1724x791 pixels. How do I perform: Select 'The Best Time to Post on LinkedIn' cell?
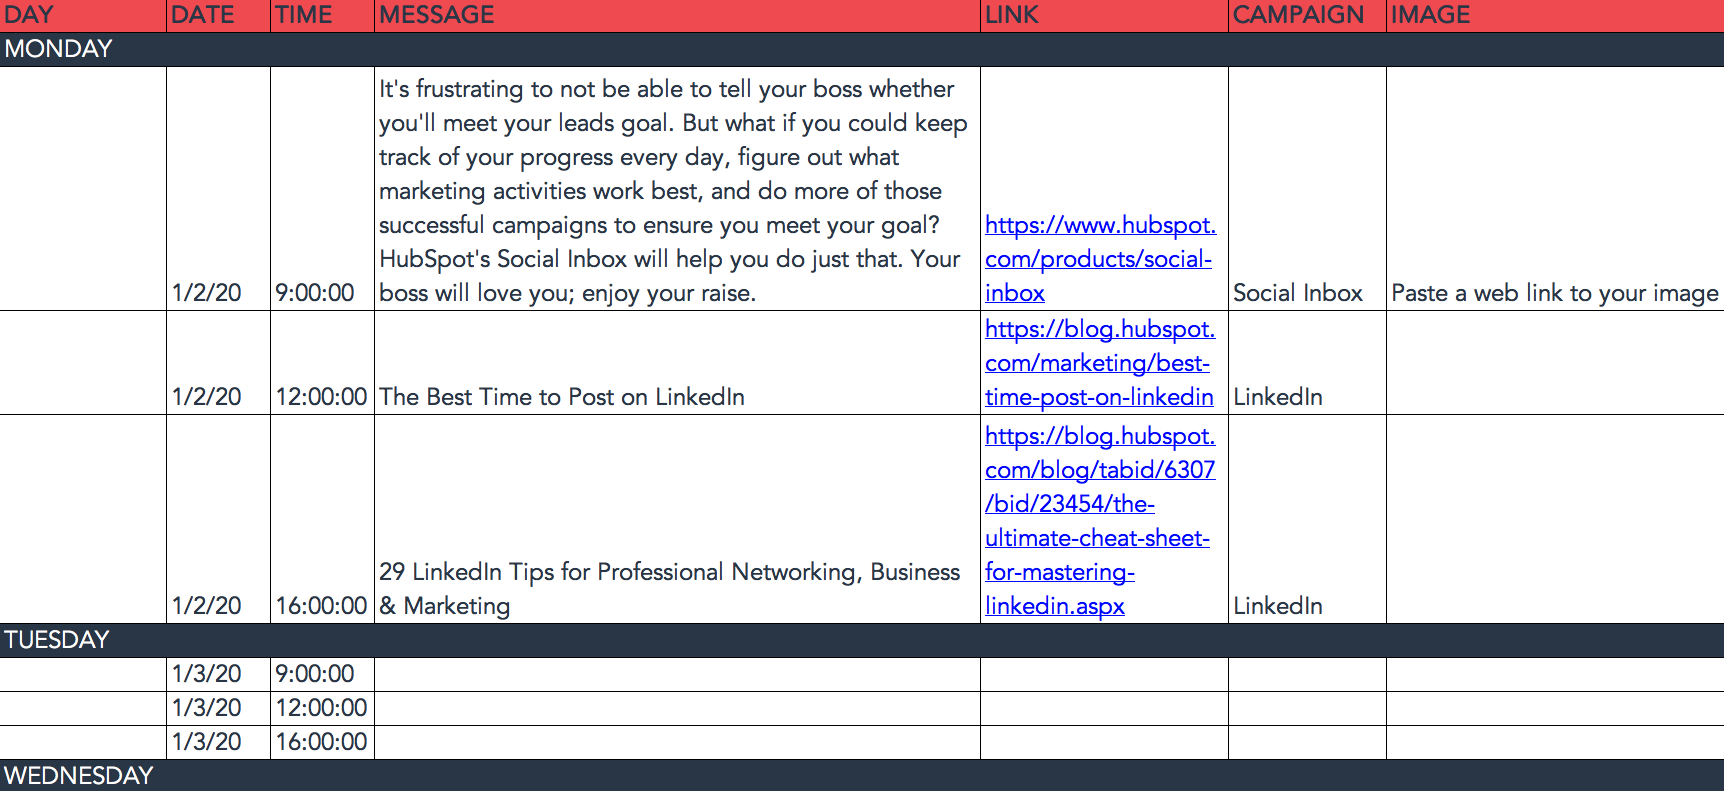coord(677,363)
